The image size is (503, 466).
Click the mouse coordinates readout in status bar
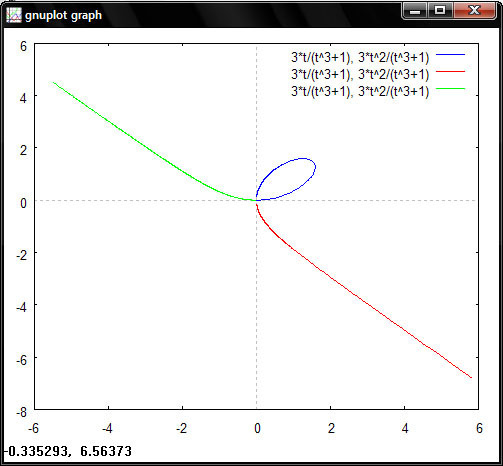click(68, 451)
